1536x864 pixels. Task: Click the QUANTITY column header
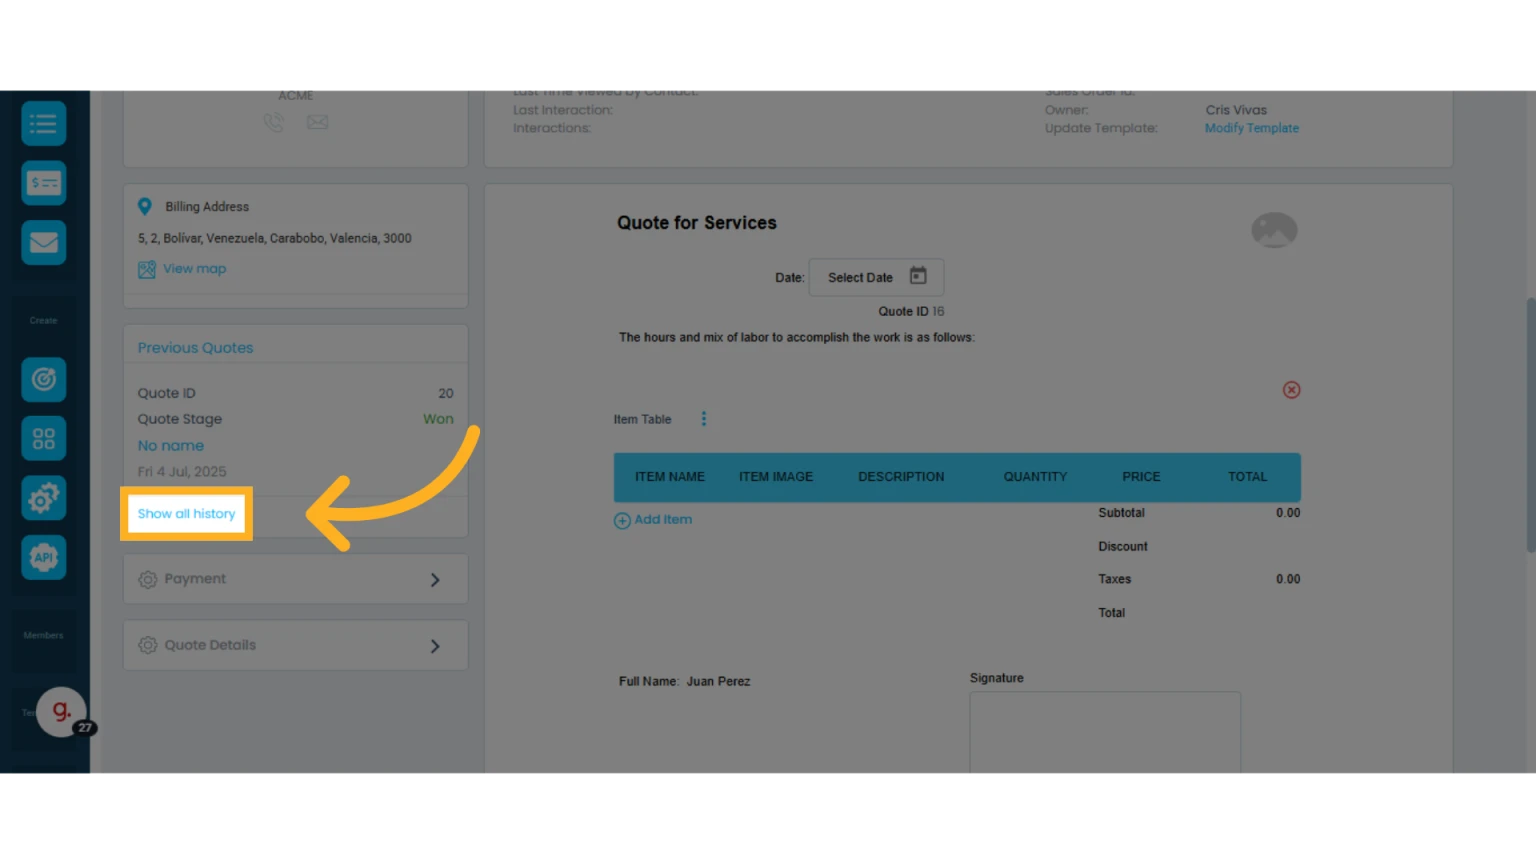[1035, 477]
